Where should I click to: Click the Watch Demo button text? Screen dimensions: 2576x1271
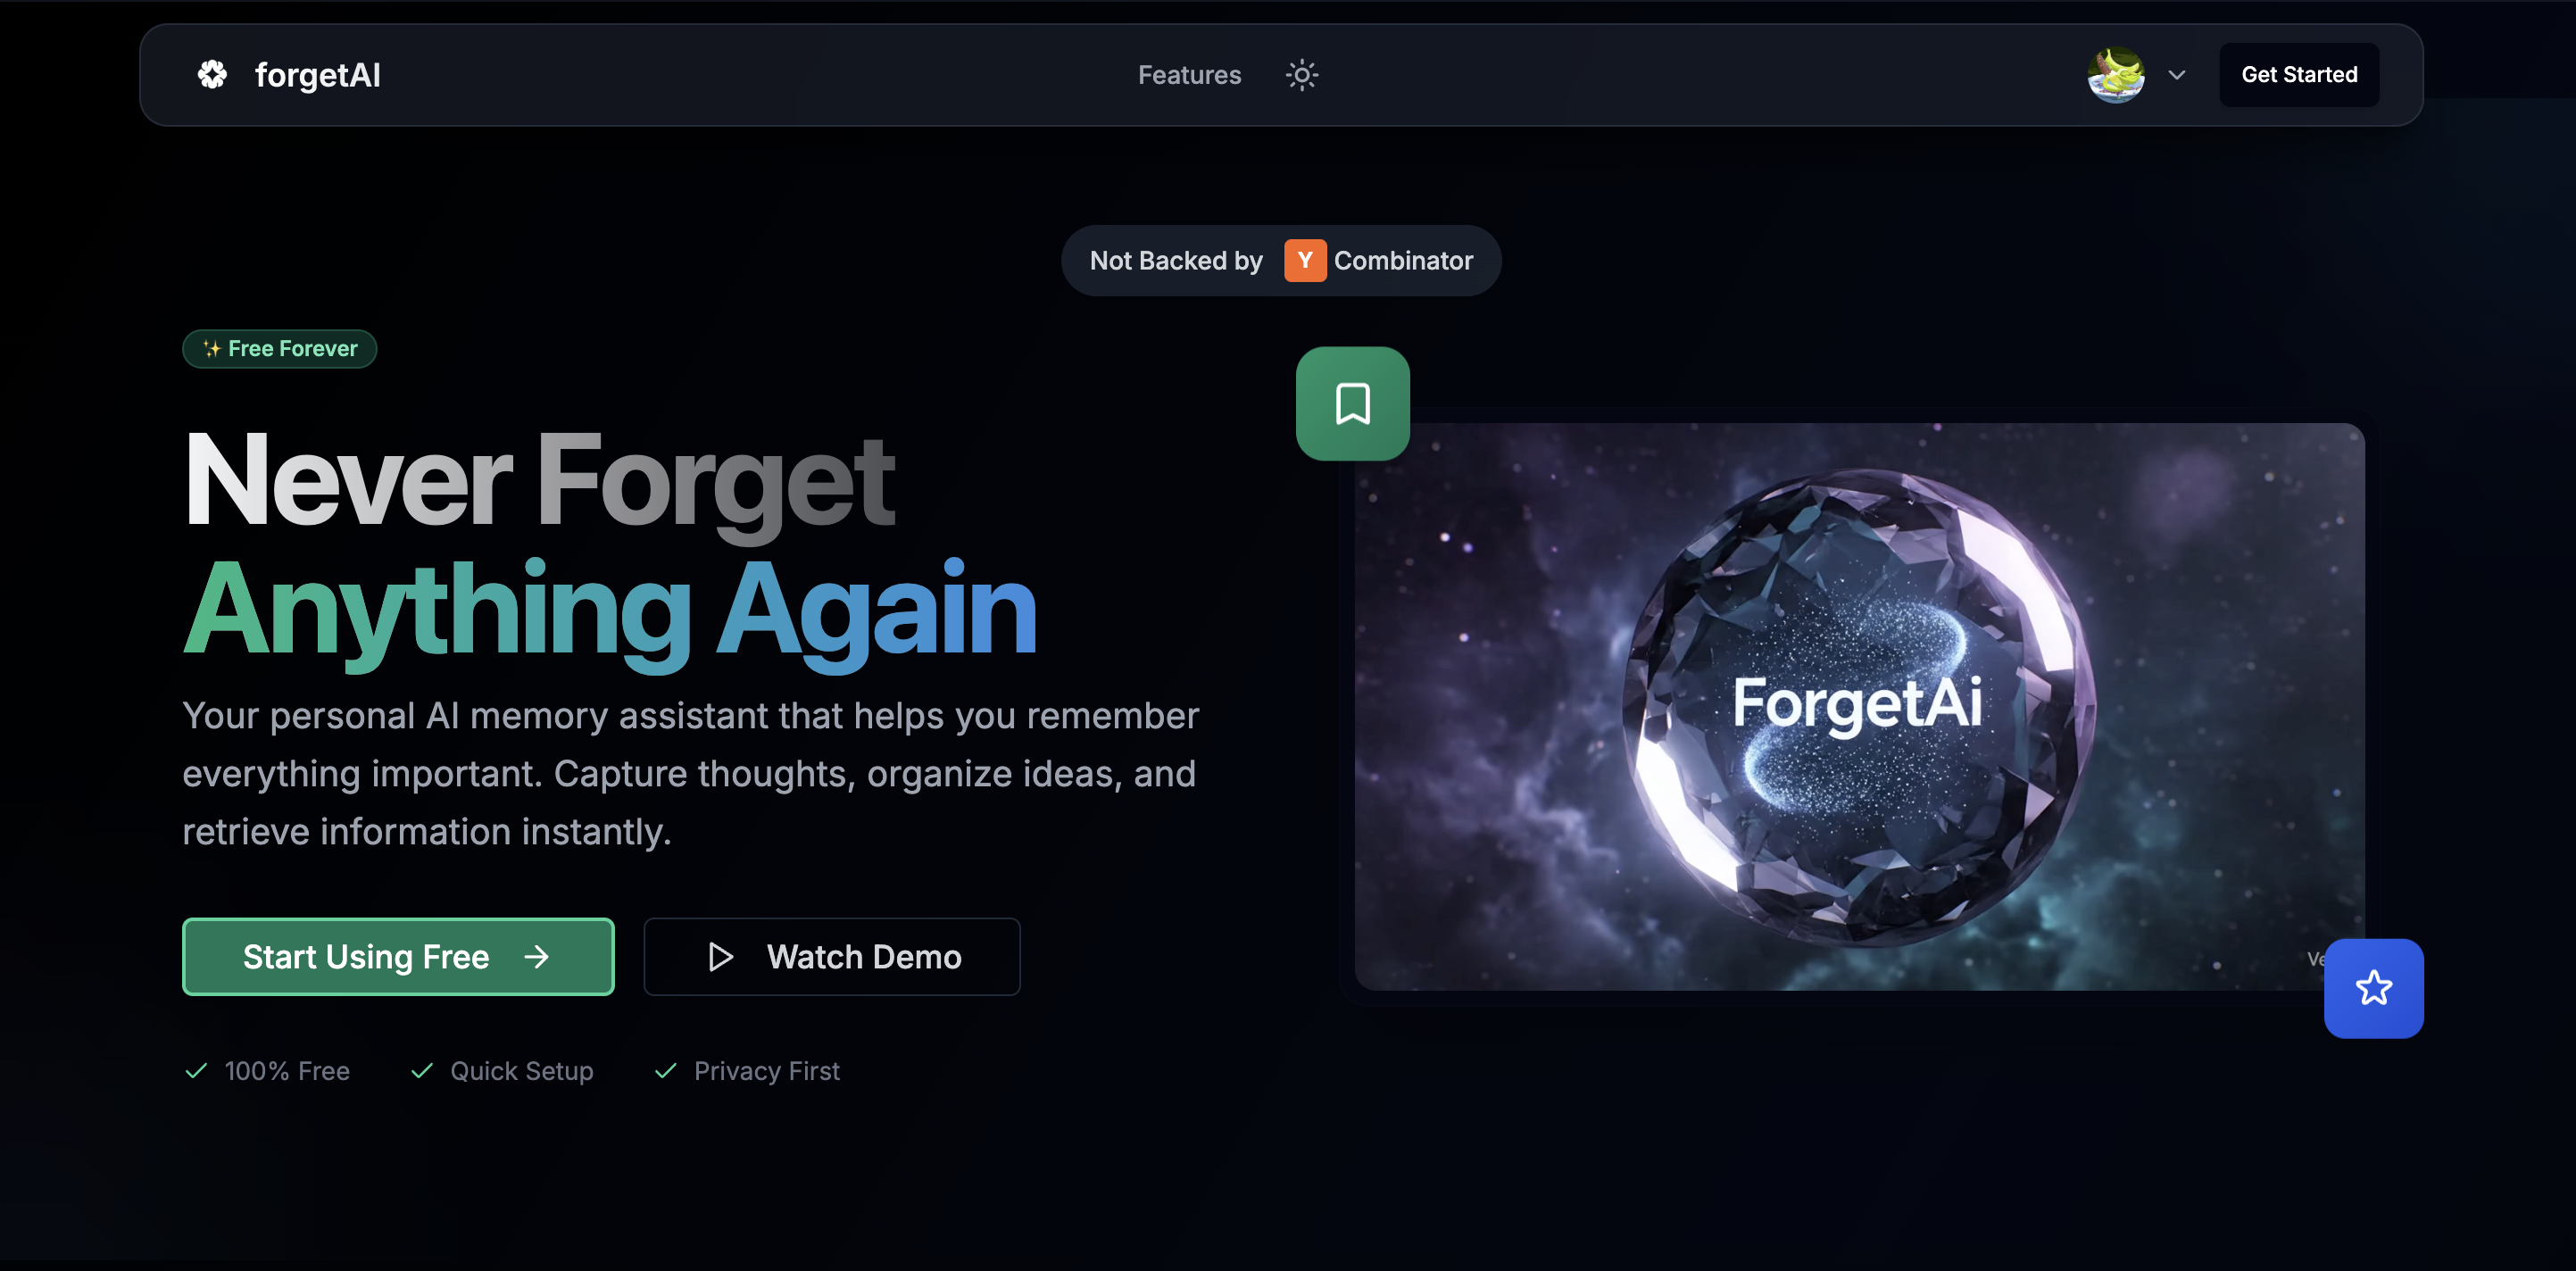(863, 957)
